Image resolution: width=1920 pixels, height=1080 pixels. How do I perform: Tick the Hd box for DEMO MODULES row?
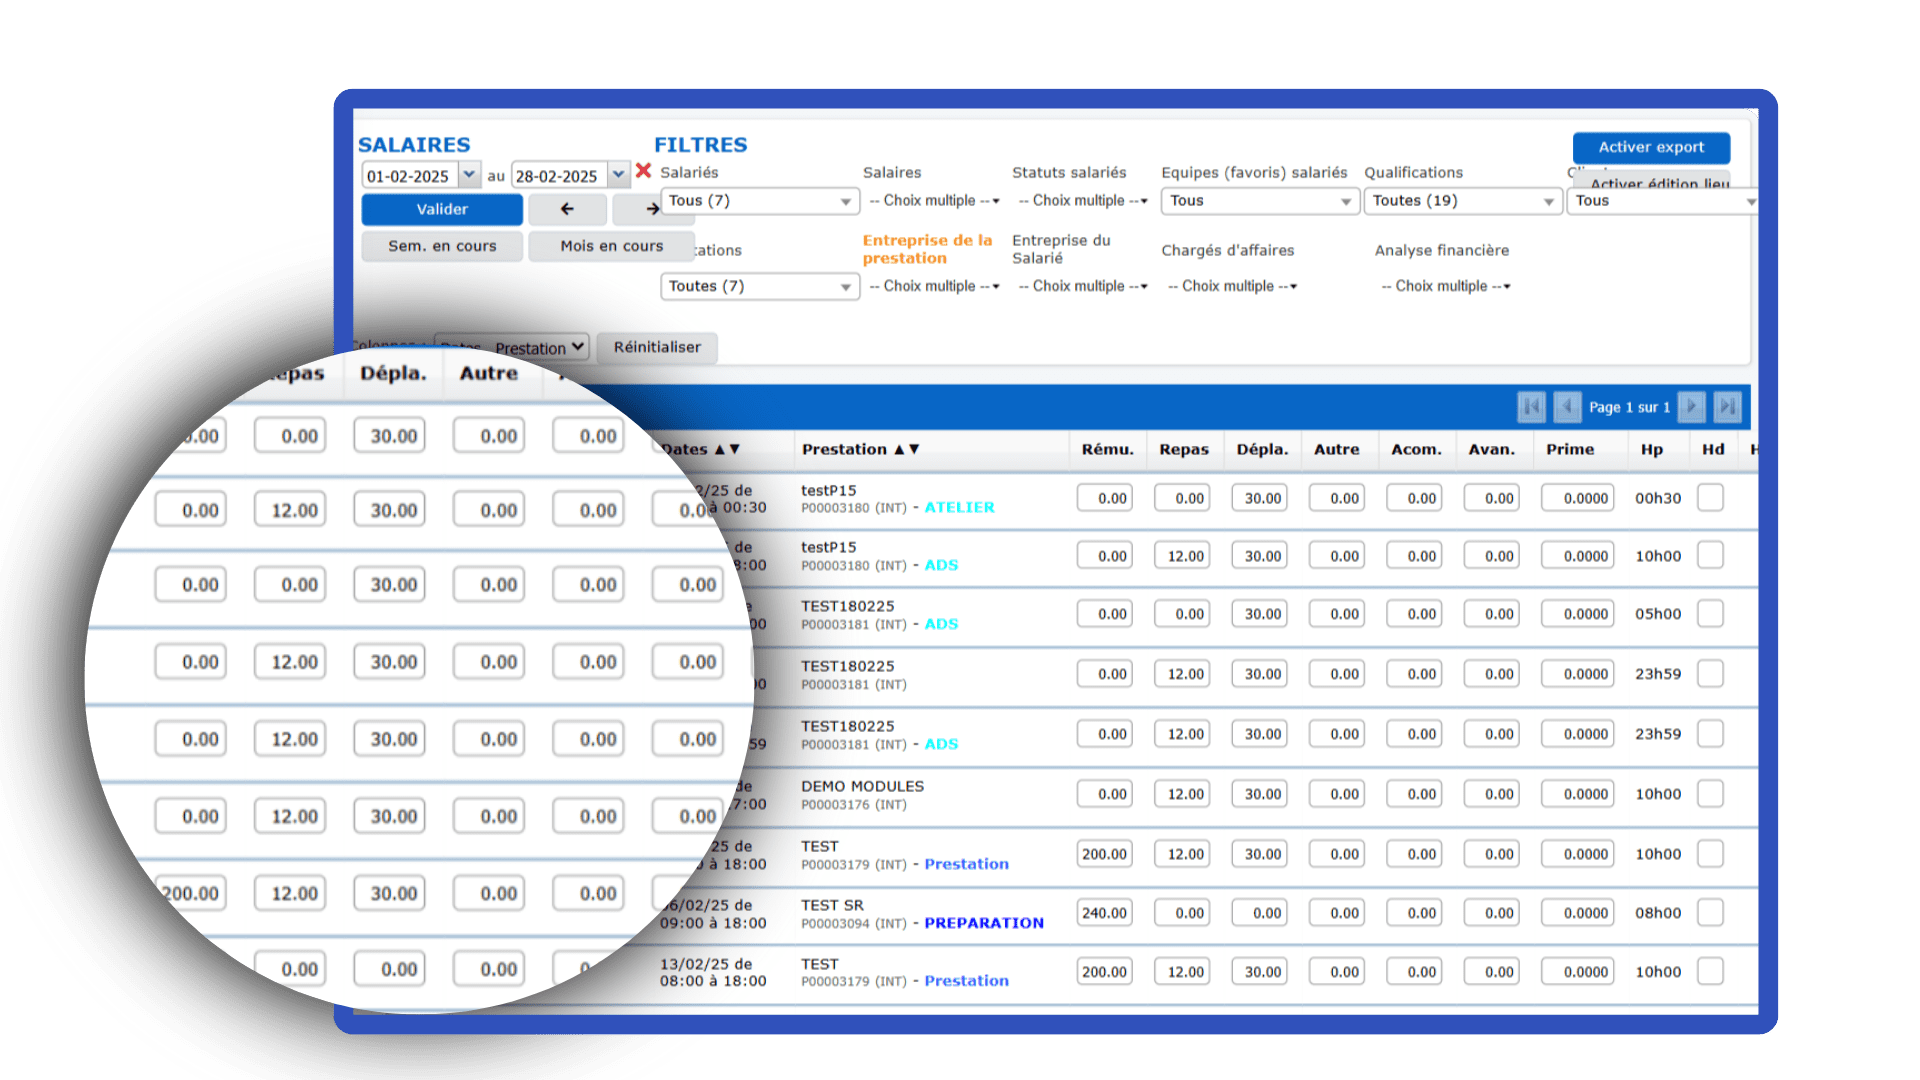click(x=1710, y=794)
